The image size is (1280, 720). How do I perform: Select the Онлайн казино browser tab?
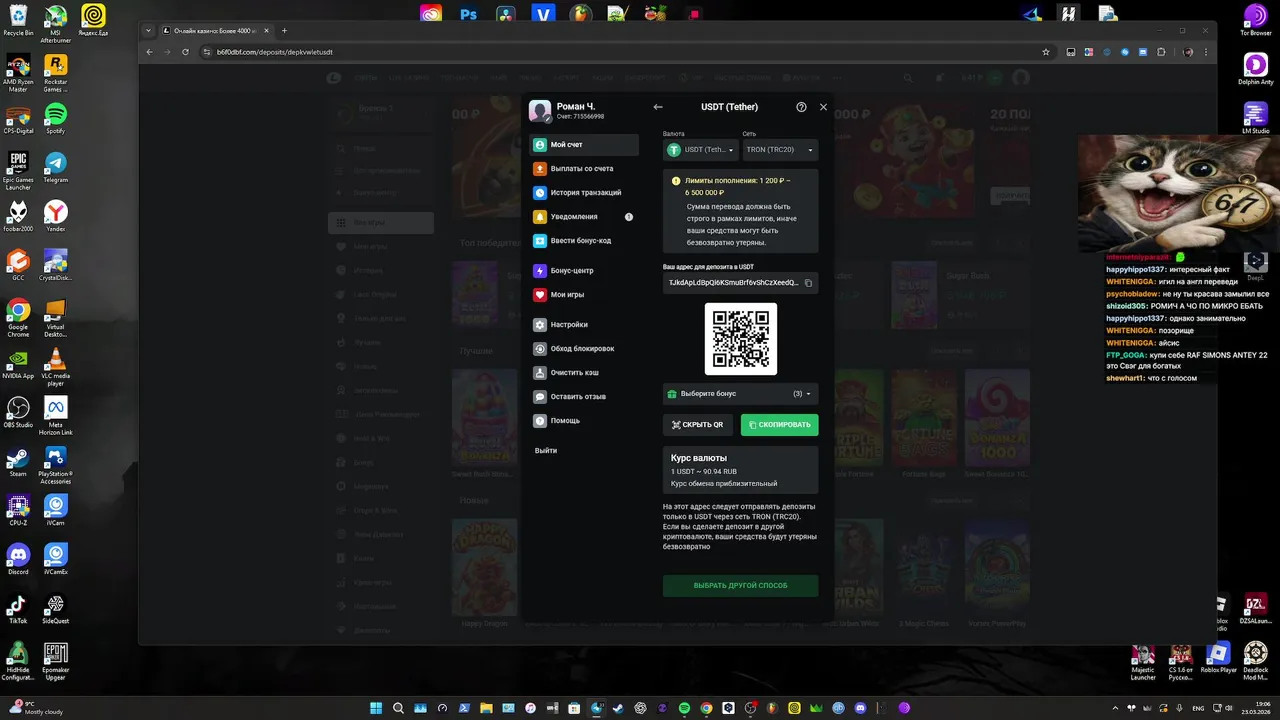(x=215, y=31)
